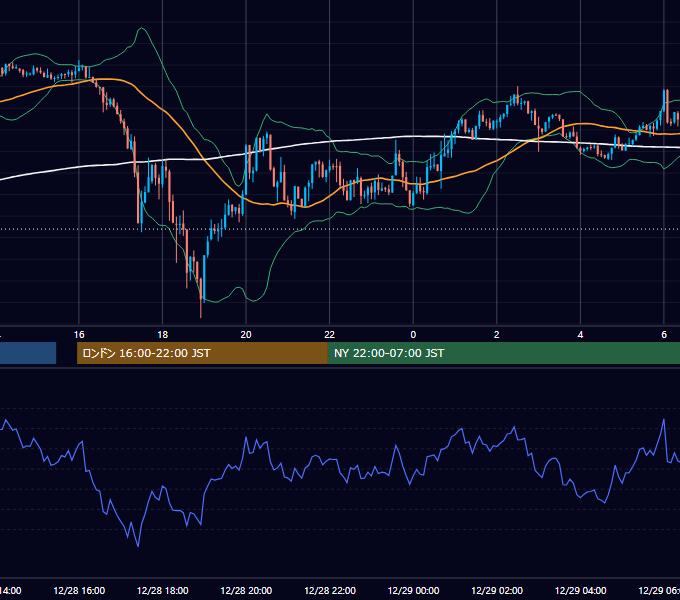Click the 12/29 04:00 date label

point(581,590)
